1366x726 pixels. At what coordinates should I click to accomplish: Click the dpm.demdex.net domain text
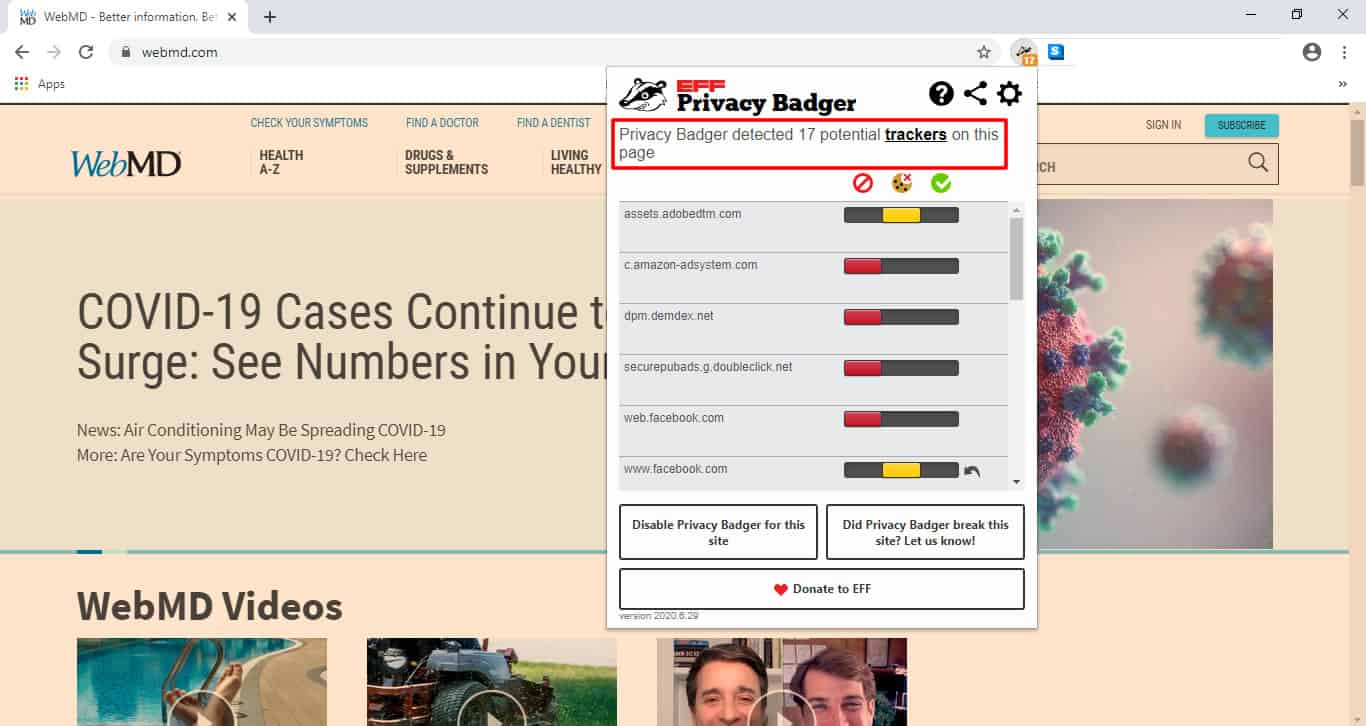(669, 316)
